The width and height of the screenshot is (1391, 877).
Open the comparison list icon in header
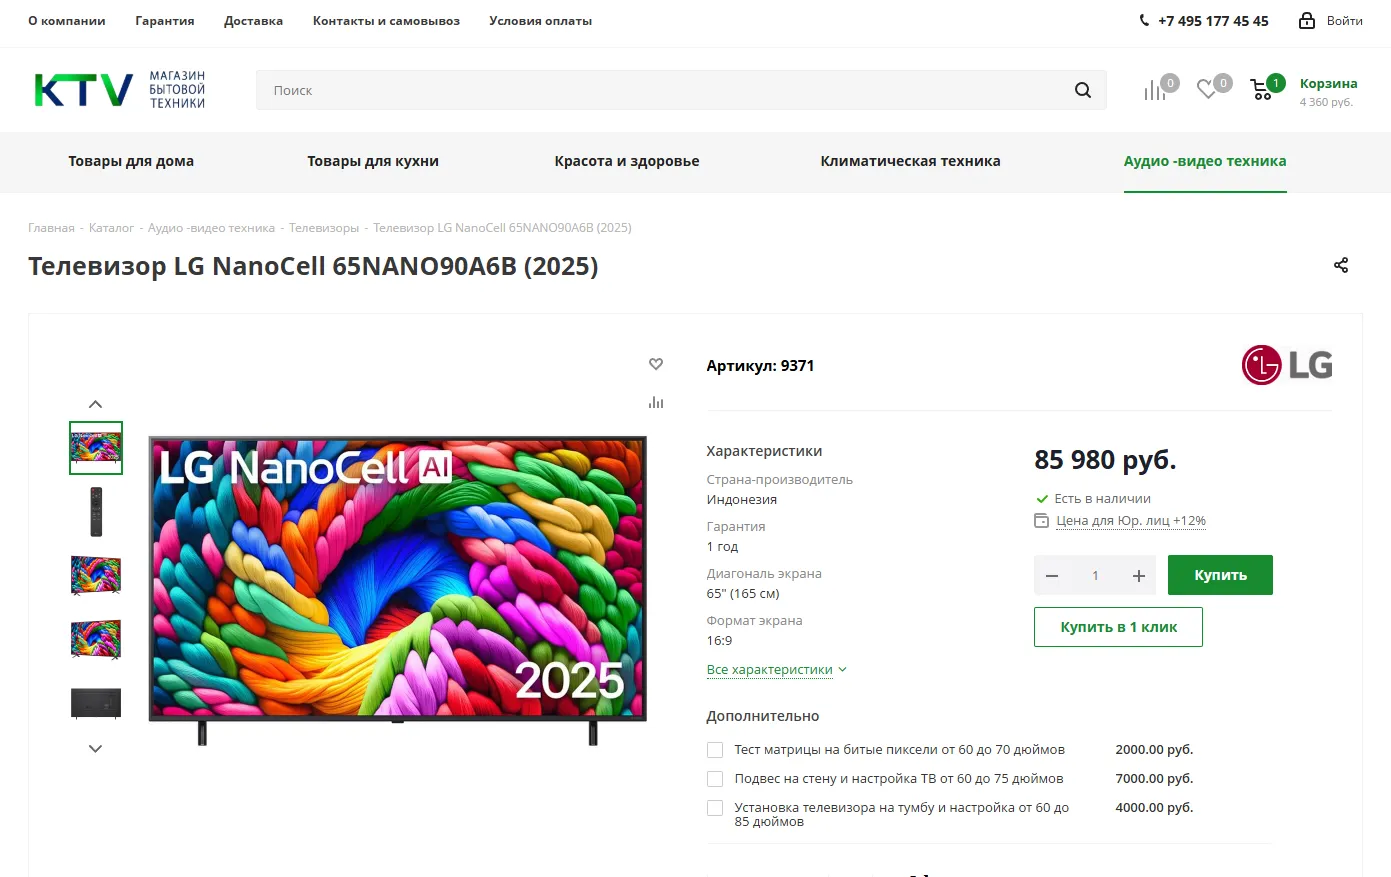(1156, 90)
